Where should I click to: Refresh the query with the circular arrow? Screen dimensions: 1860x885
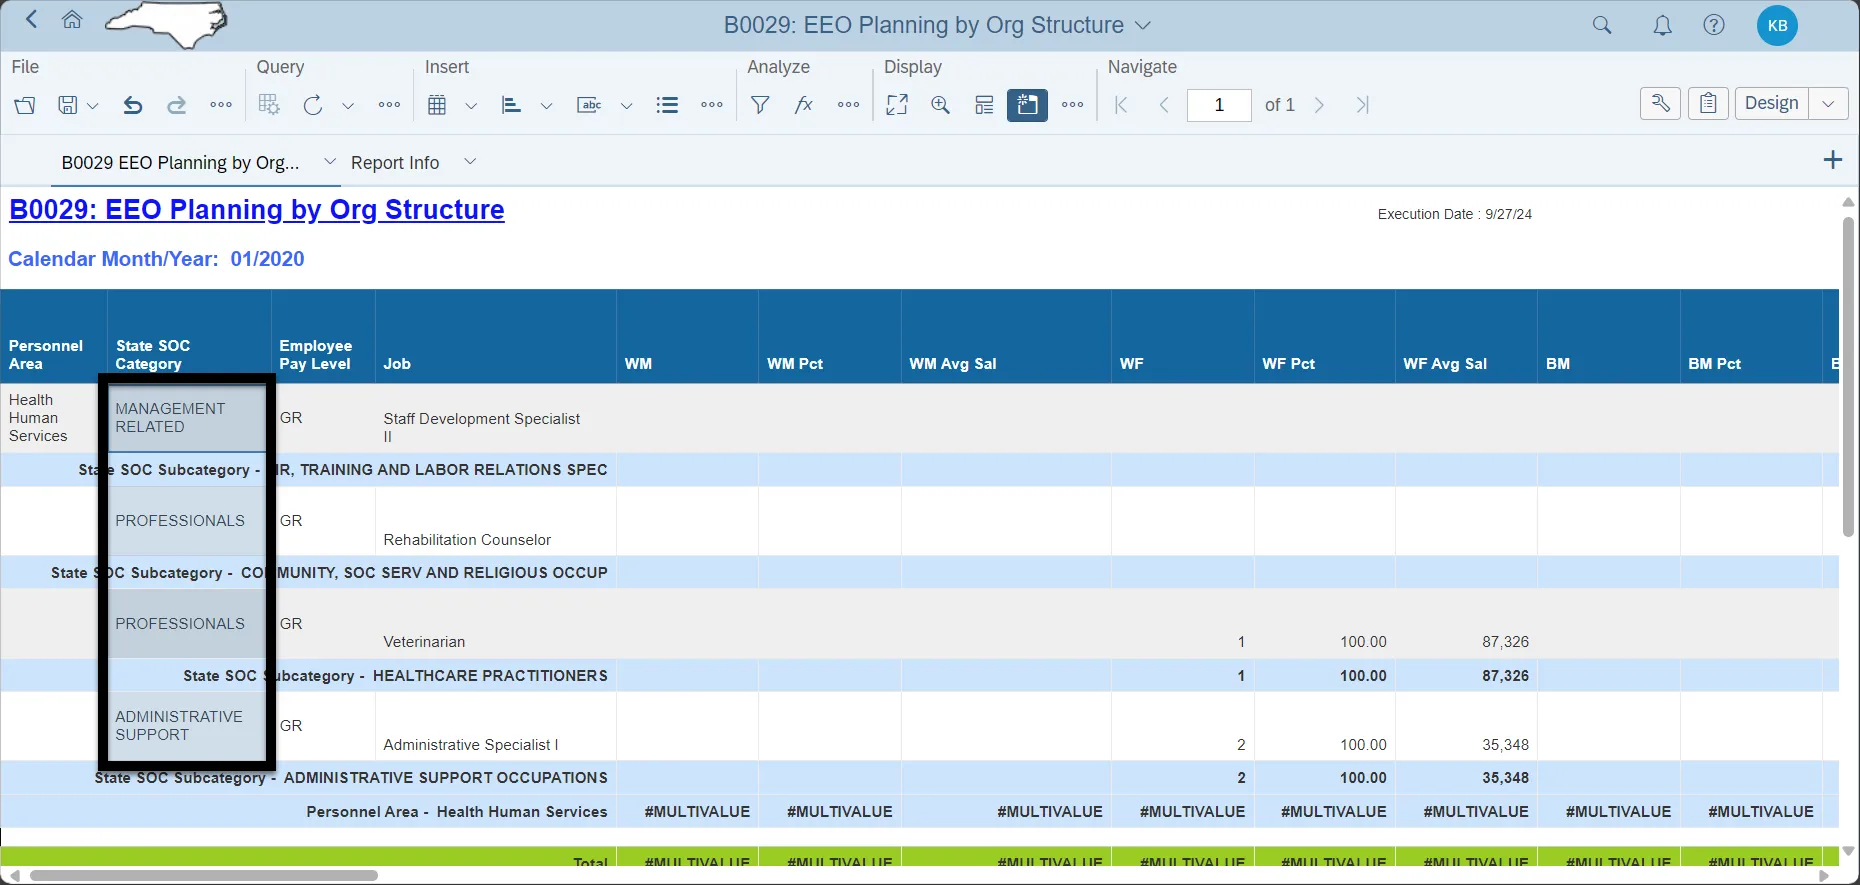click(313, 105)
